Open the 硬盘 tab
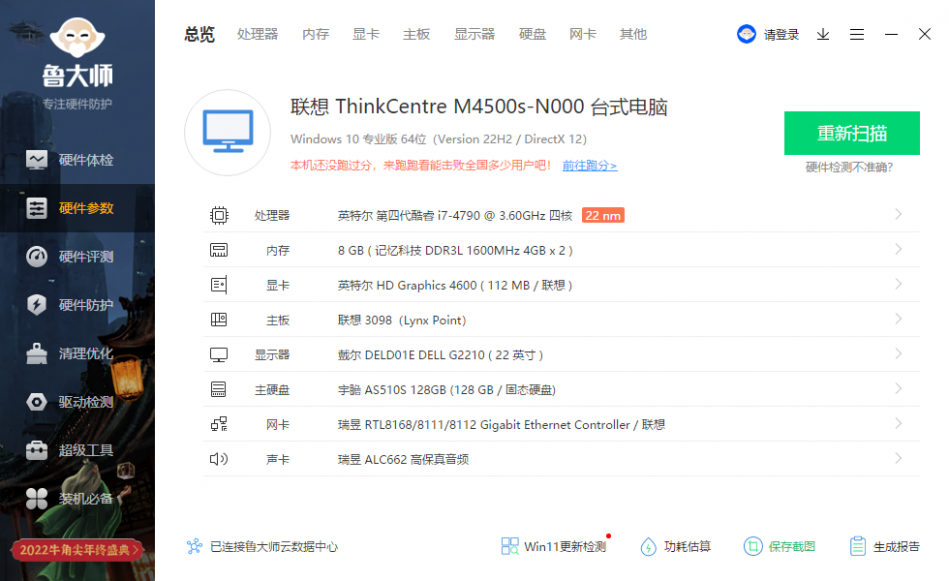949x581 pixels. pos(533,34)
